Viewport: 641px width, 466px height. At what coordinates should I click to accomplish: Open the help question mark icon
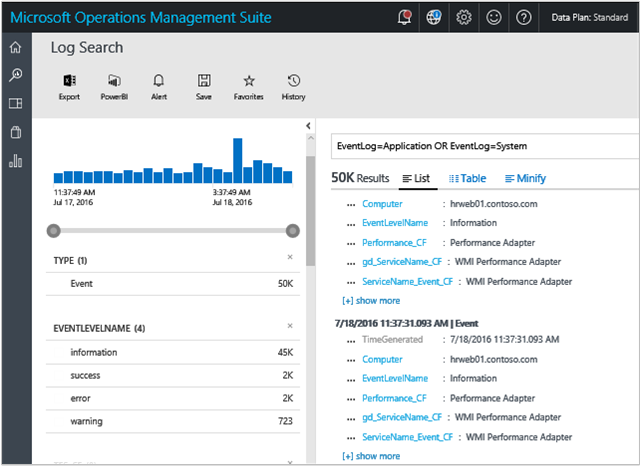pyautogui.click(x=524, y=17)
